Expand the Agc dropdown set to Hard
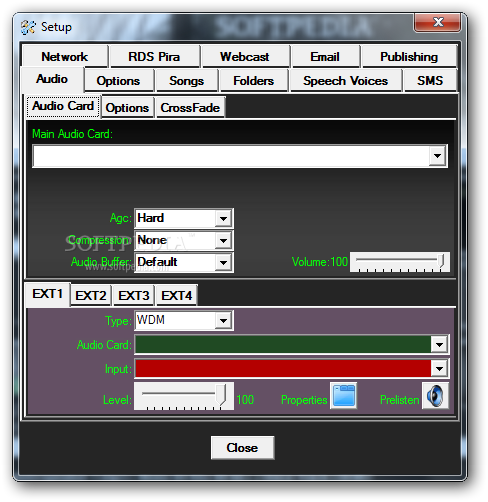 223,218
